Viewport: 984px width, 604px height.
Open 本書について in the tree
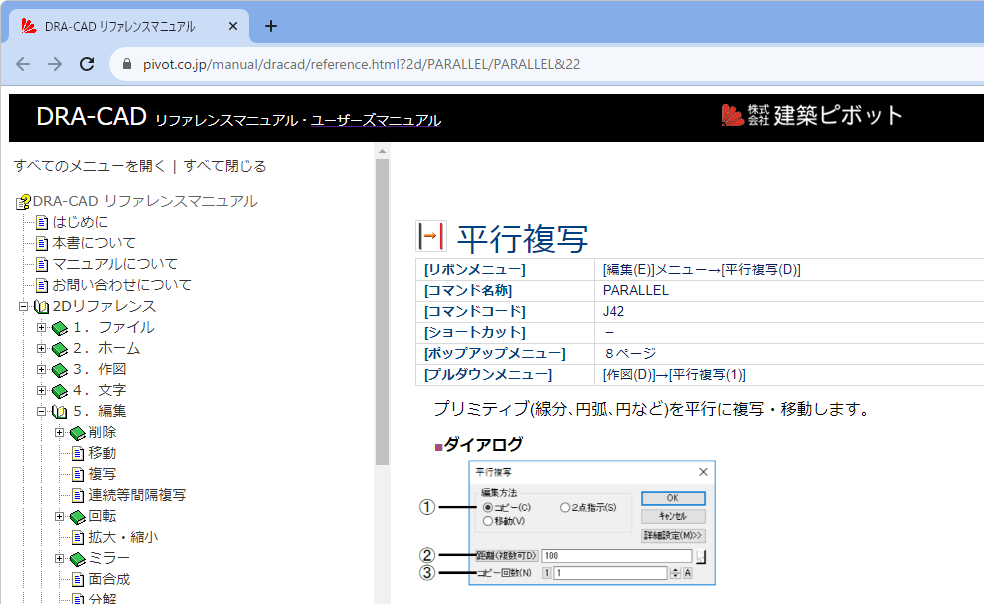pos(94,243)
